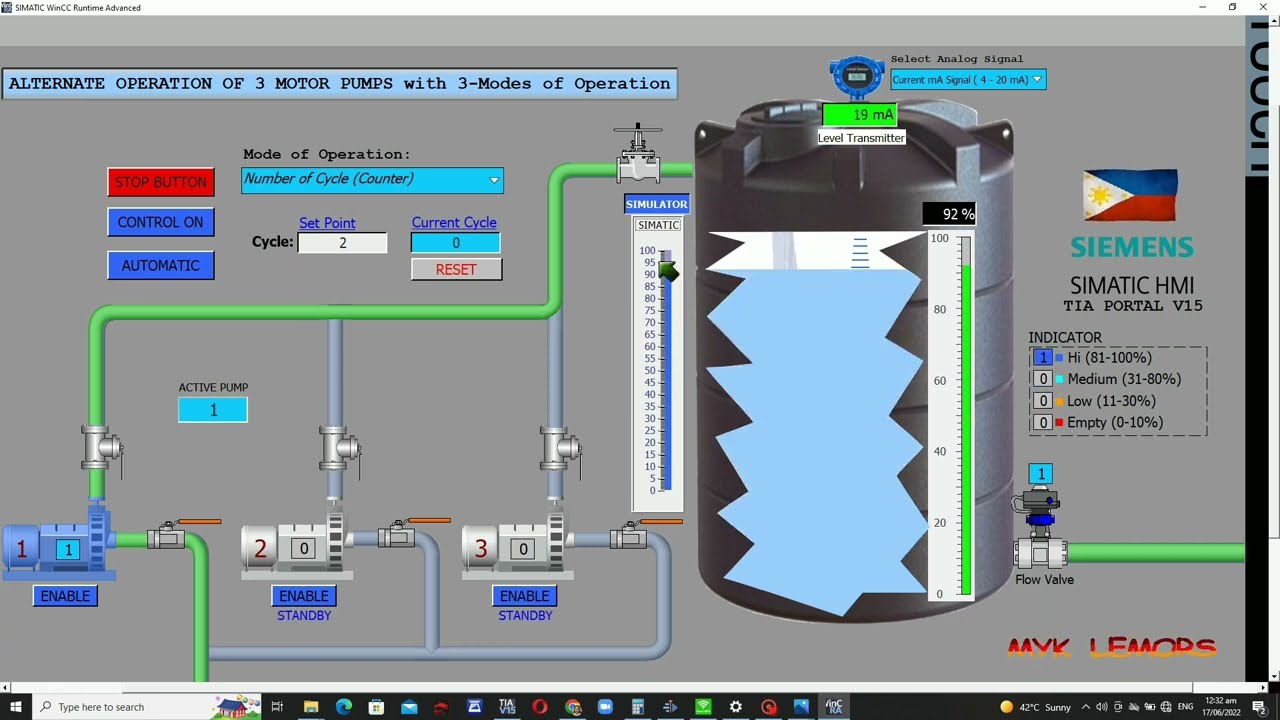Image resolution: width=1280 pixels, height=720 pixels.
Task: Click the gate valve above the tank inlet
Action: pos(638,154)
